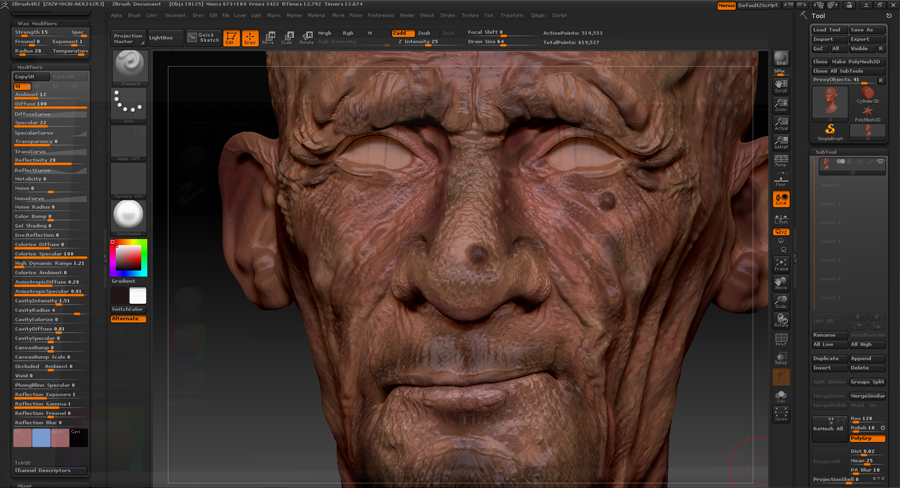Click the Scroll canvas icon
900x488 pixels.
tap(781, 86)
